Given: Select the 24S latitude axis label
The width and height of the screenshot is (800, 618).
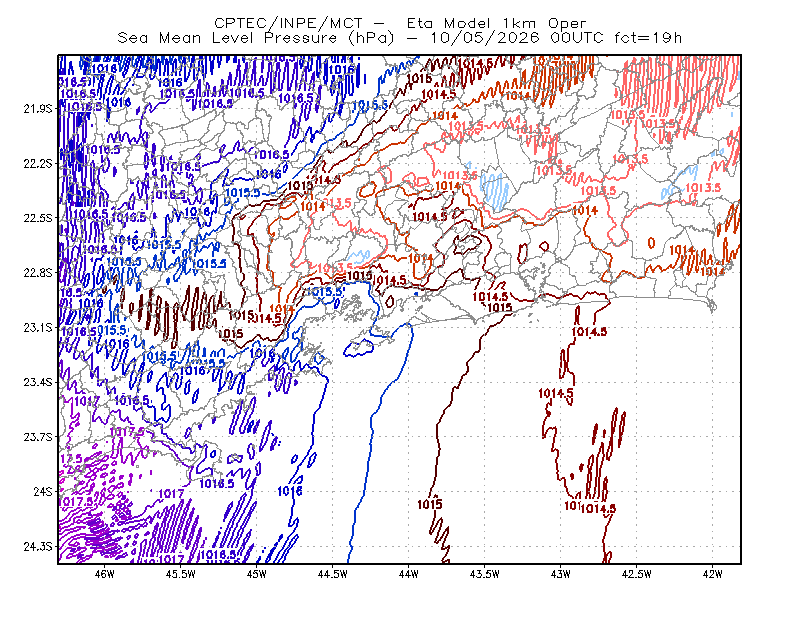Looking at the screenshot, I should (43, 492).
